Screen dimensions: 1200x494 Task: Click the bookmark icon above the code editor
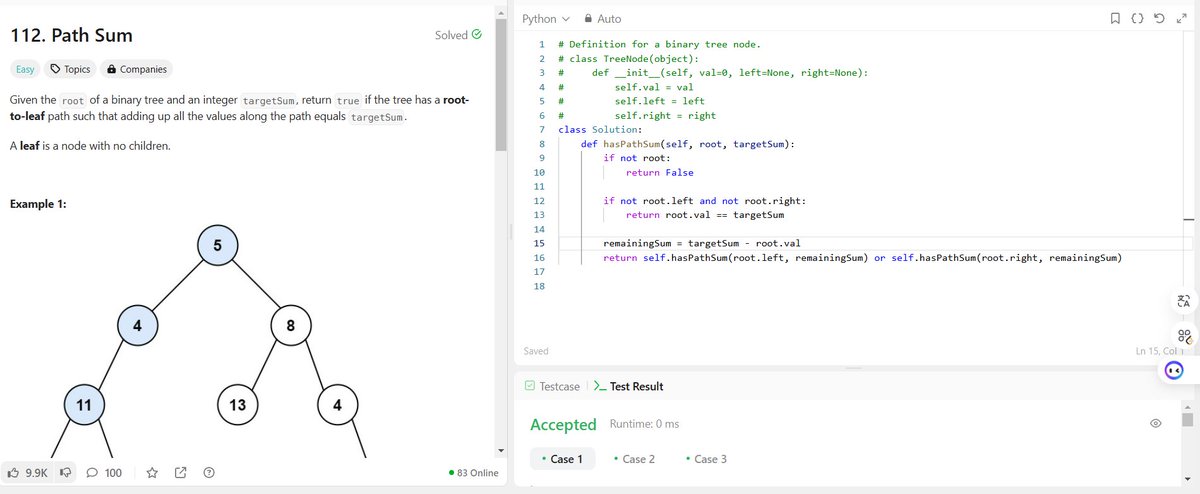point(1116,18)
